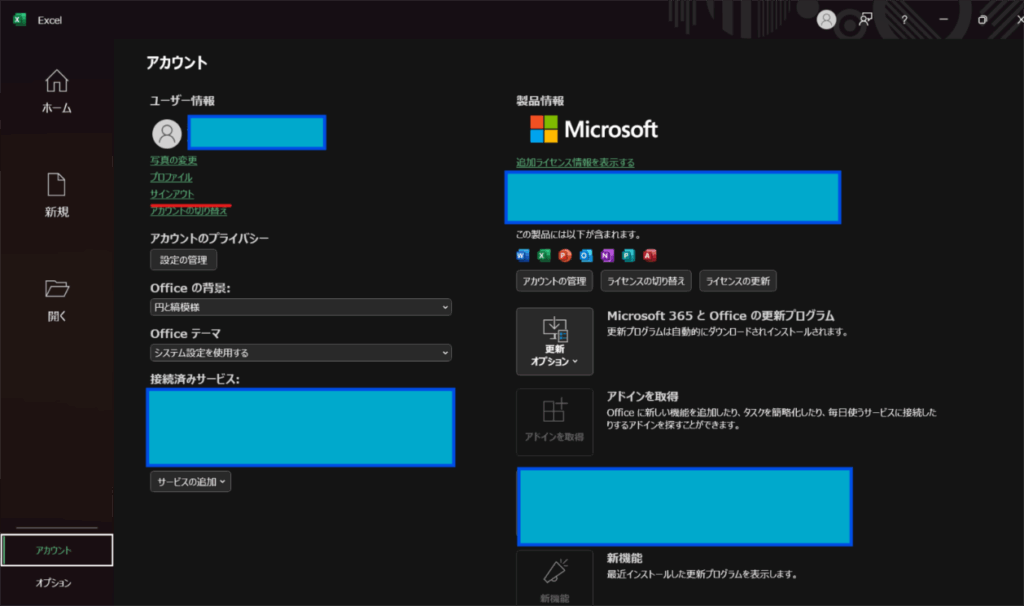
Task: Click the サインアウト link
Action: 172,194
